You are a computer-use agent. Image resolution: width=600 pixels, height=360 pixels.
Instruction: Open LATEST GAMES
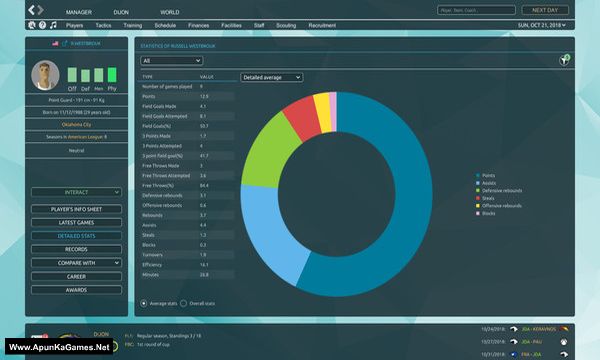77,223
